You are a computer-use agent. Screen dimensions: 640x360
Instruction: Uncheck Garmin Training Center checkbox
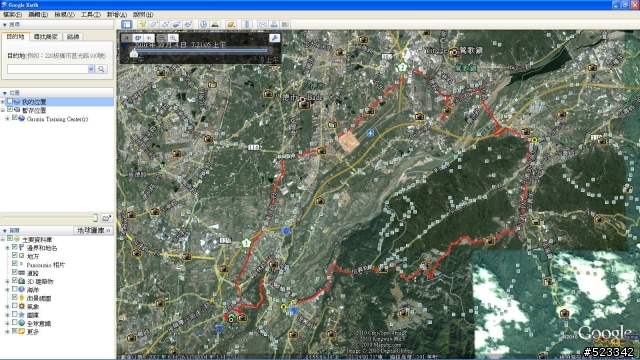tap(15, 118)
